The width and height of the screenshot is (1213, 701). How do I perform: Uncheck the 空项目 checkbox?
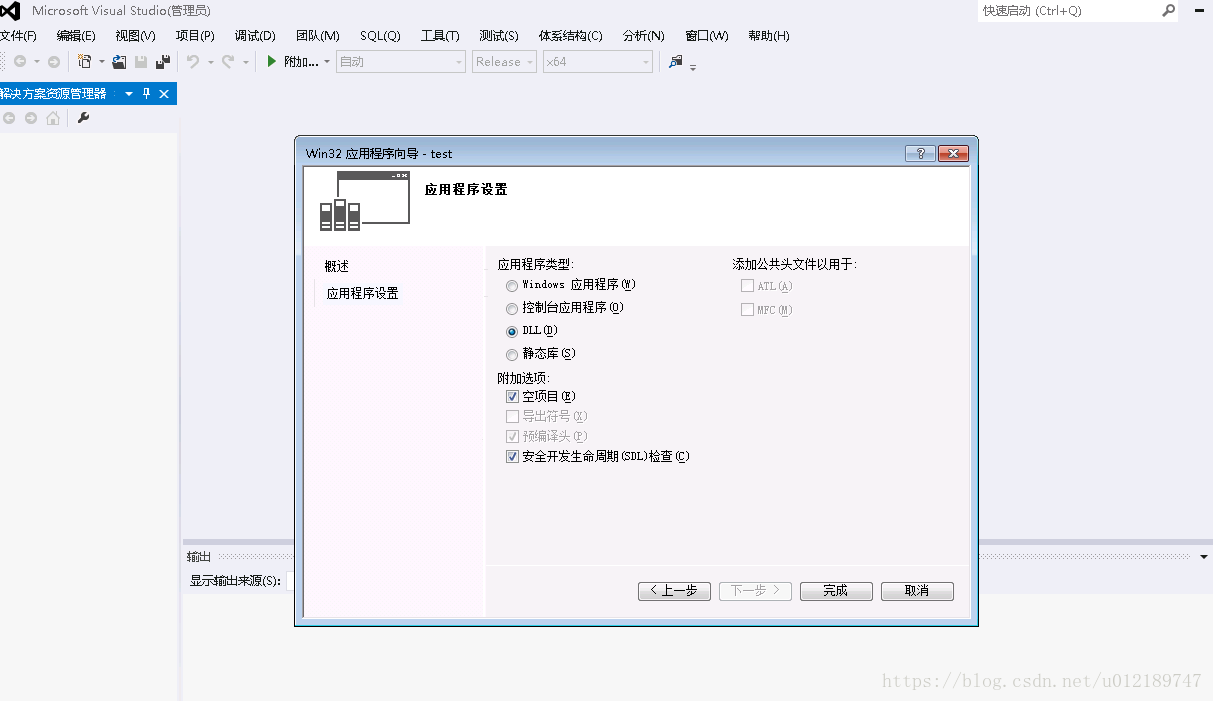512,397
